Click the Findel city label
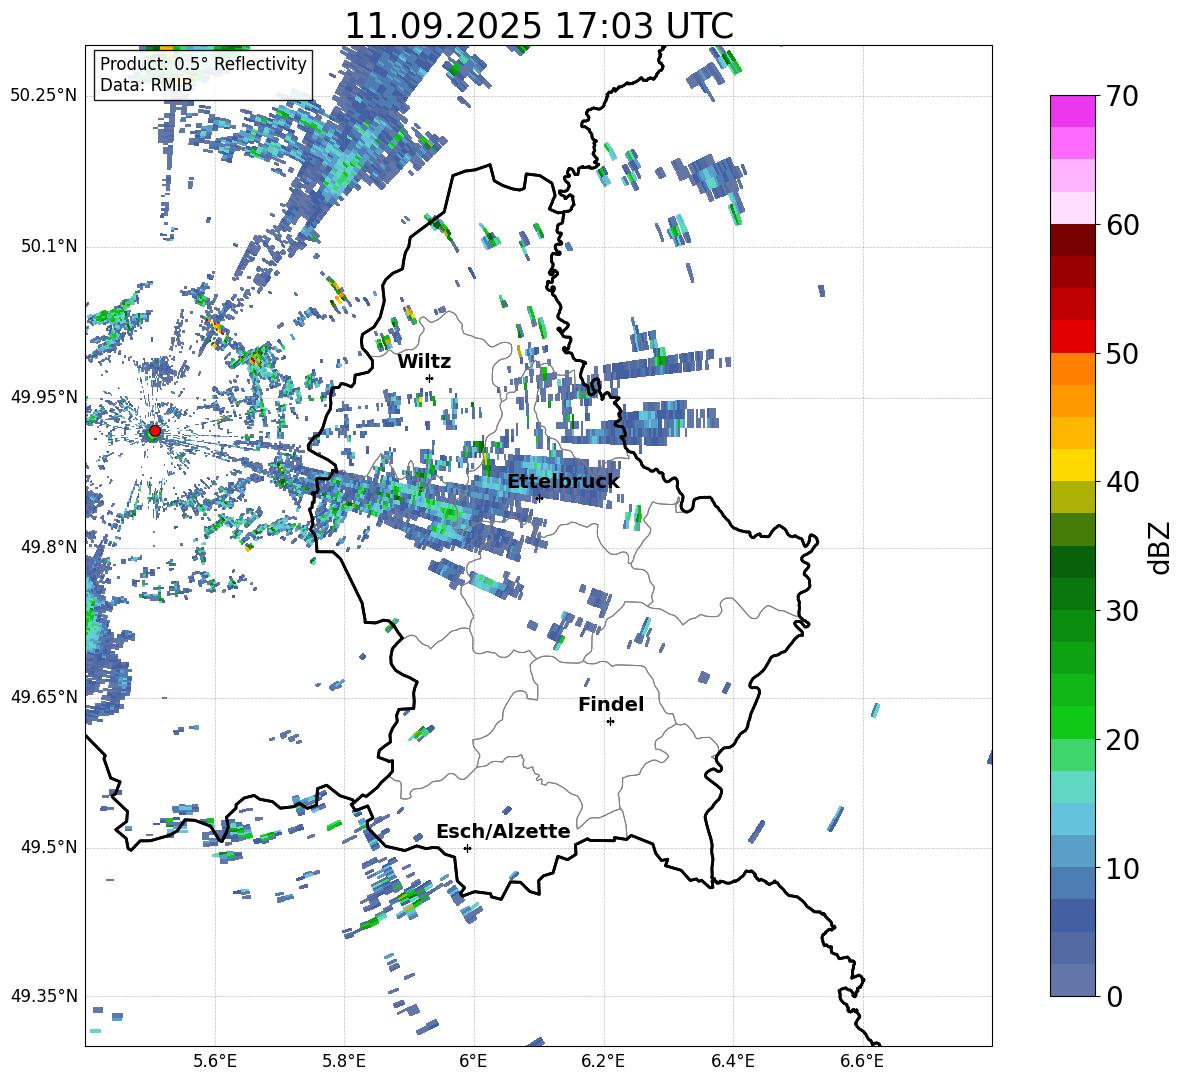Image resolution: width=1184 pixels, height=1081 pixels. (x=611, y=704)
